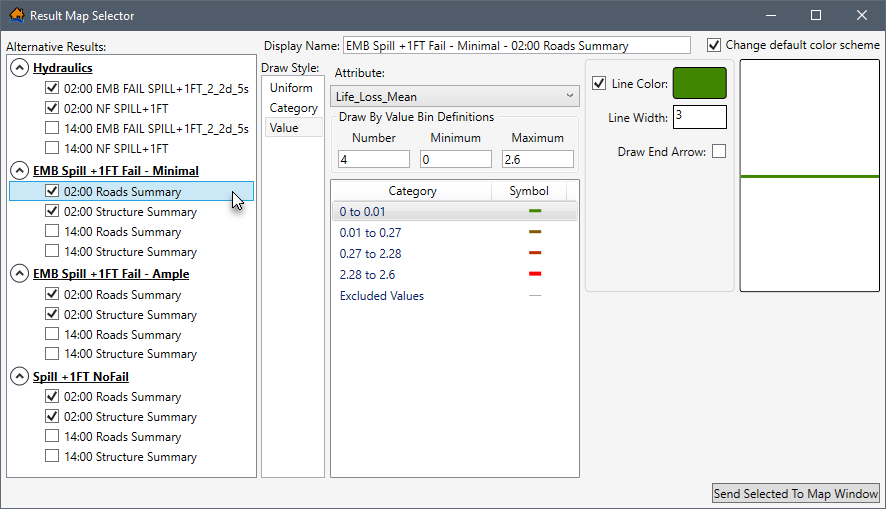Click the bin Minimum field
886x509 pixels.
click(x=455, y=159)
